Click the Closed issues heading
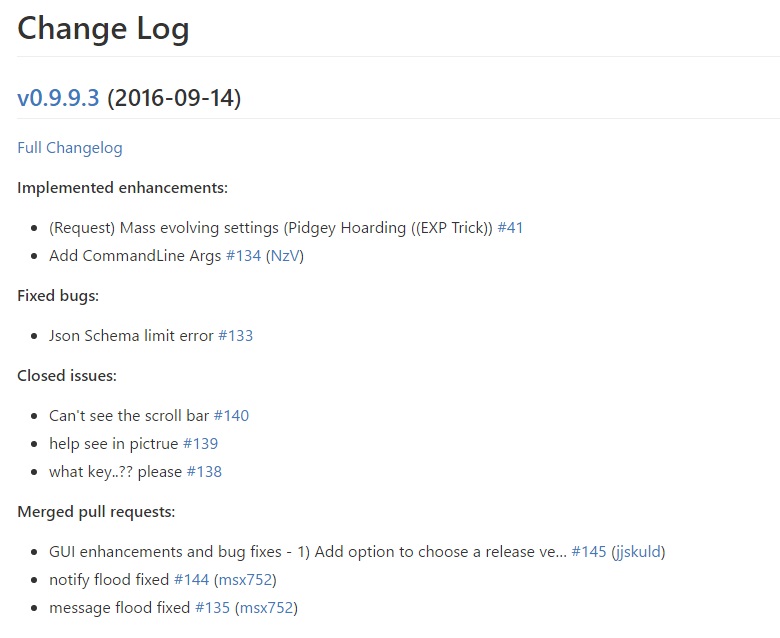 click(67, 375)
